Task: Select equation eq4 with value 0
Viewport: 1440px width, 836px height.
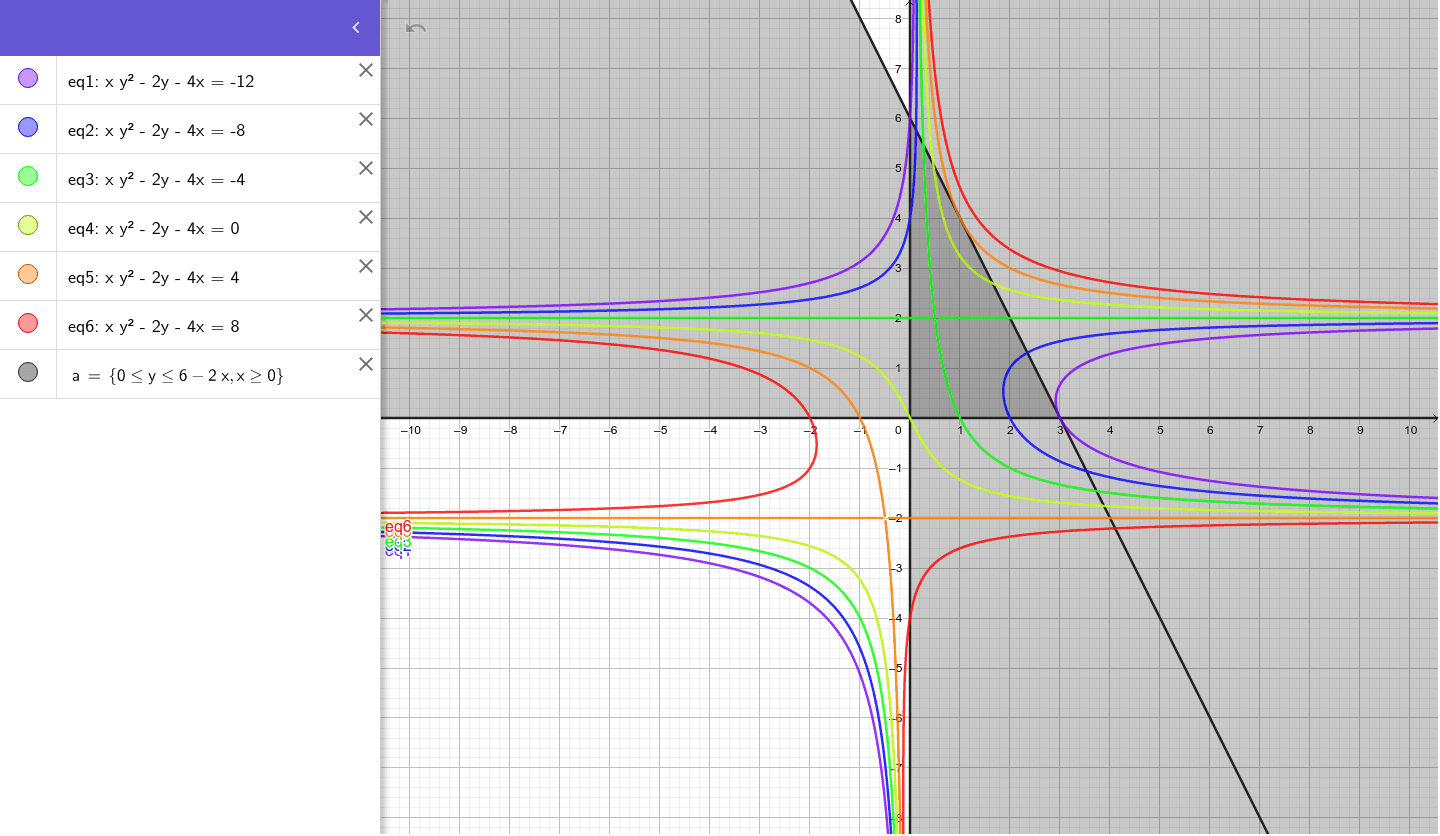Action: pyautogui.click(x=154, y=229)
